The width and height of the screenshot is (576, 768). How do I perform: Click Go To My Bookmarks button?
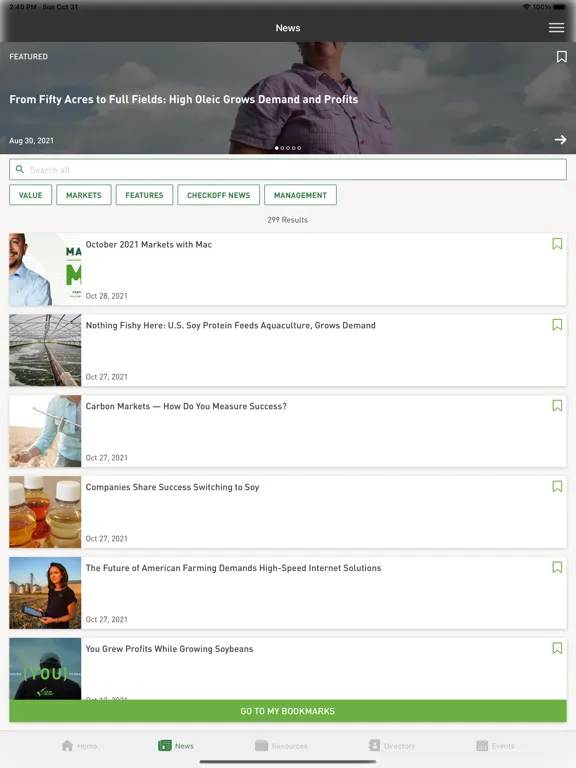point(288,711)
